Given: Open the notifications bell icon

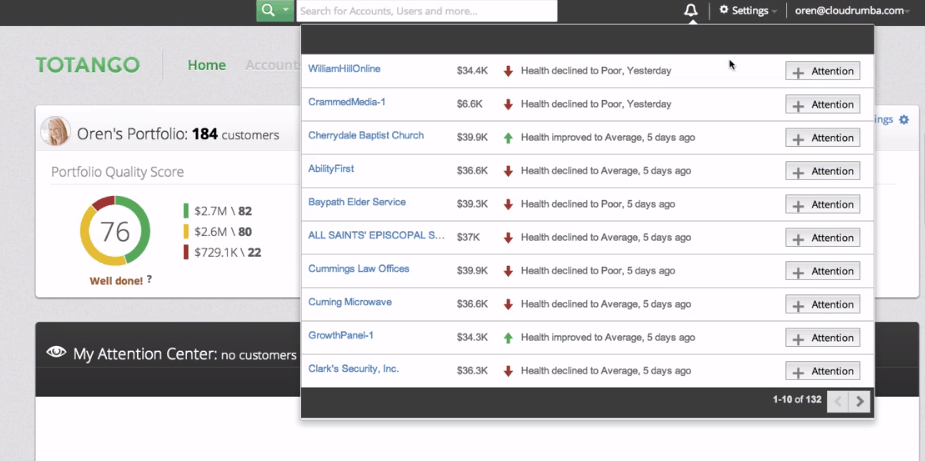Looking at the screenshot, I should pyautogui.click(x=691, y=11).
